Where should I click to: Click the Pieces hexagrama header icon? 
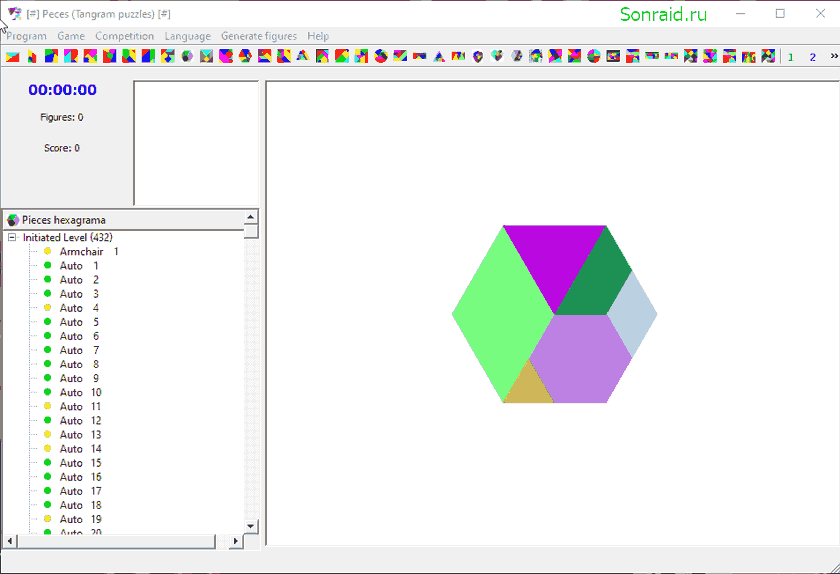pos(13,220)
